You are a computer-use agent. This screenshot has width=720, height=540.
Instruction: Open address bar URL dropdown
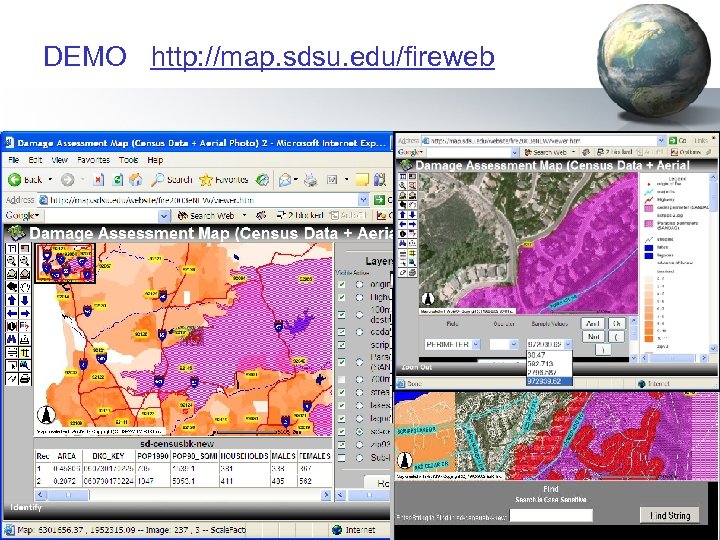pyautogui.click(x=363, y=200)
